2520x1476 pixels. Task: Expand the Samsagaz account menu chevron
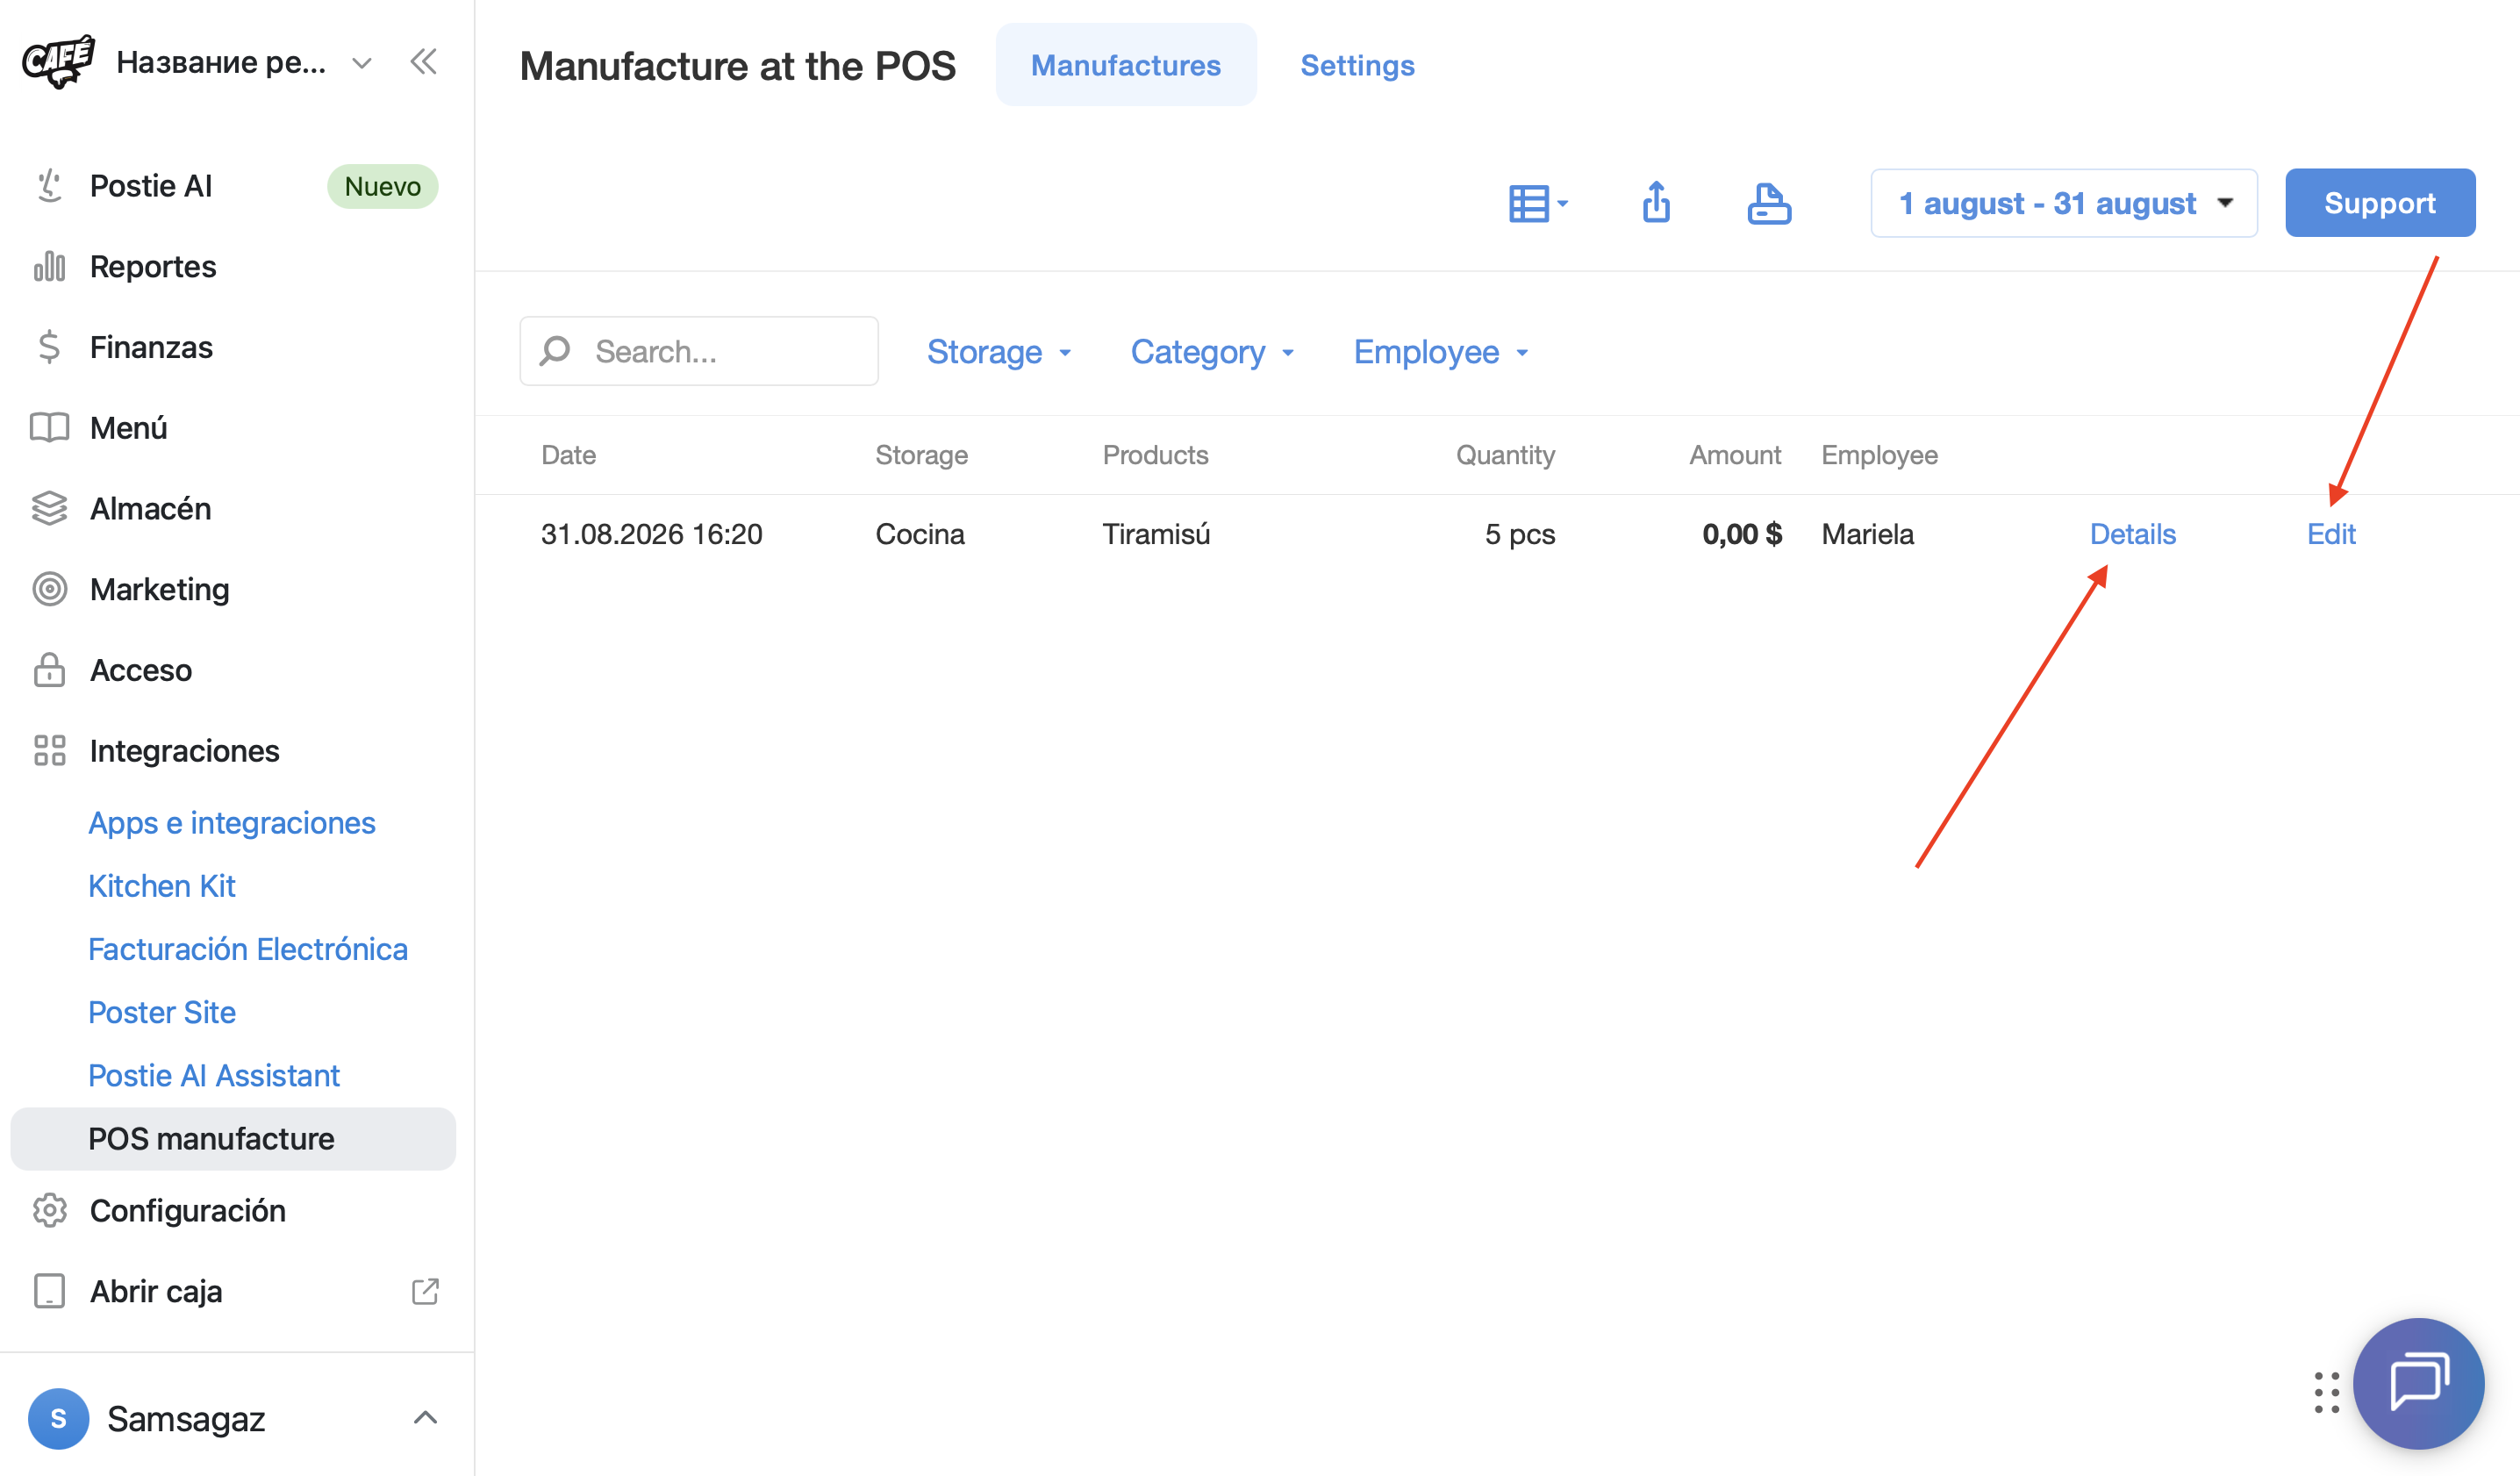(425, 1418)
